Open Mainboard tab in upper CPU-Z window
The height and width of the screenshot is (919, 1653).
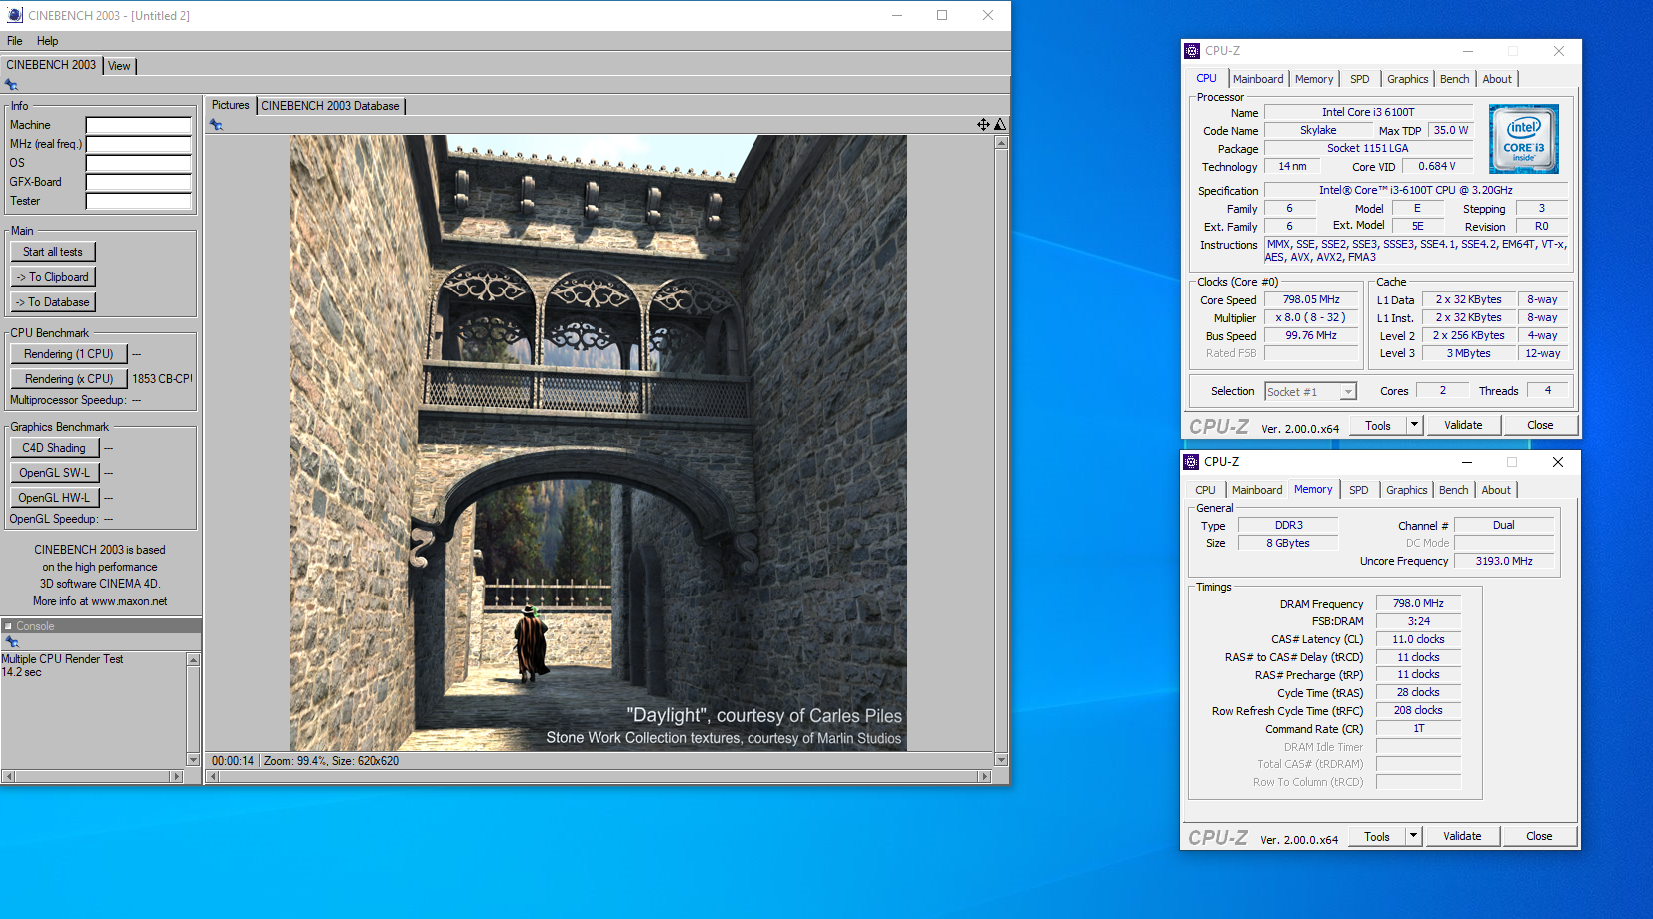pyautogui.click(x=1258, y=79)
